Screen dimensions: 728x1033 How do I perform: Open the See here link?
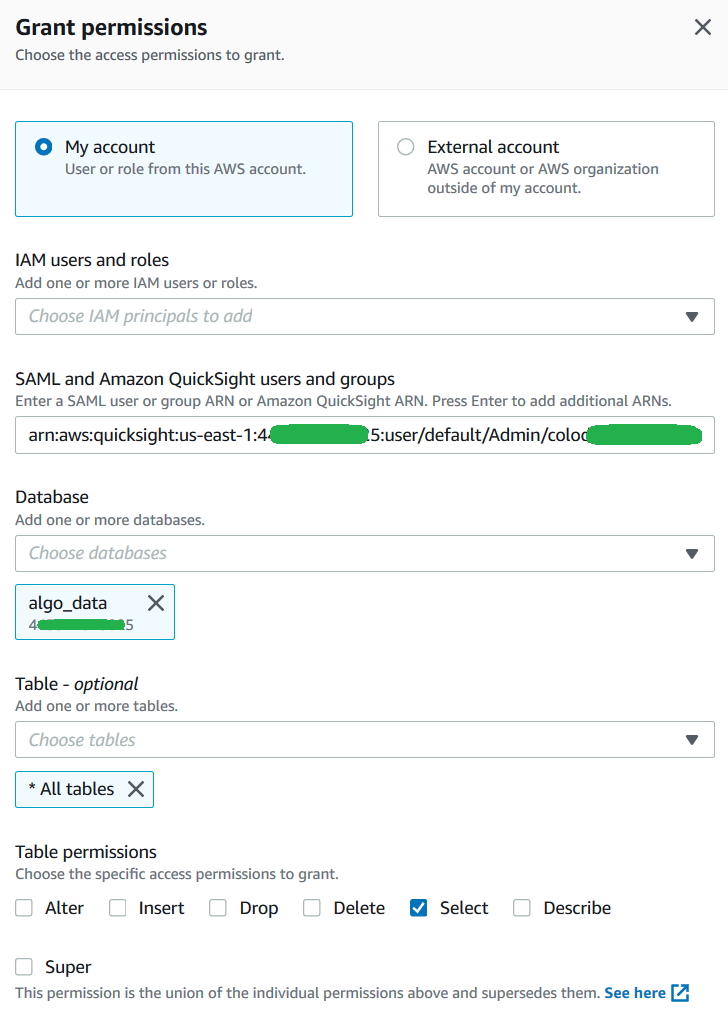[635, 993]
